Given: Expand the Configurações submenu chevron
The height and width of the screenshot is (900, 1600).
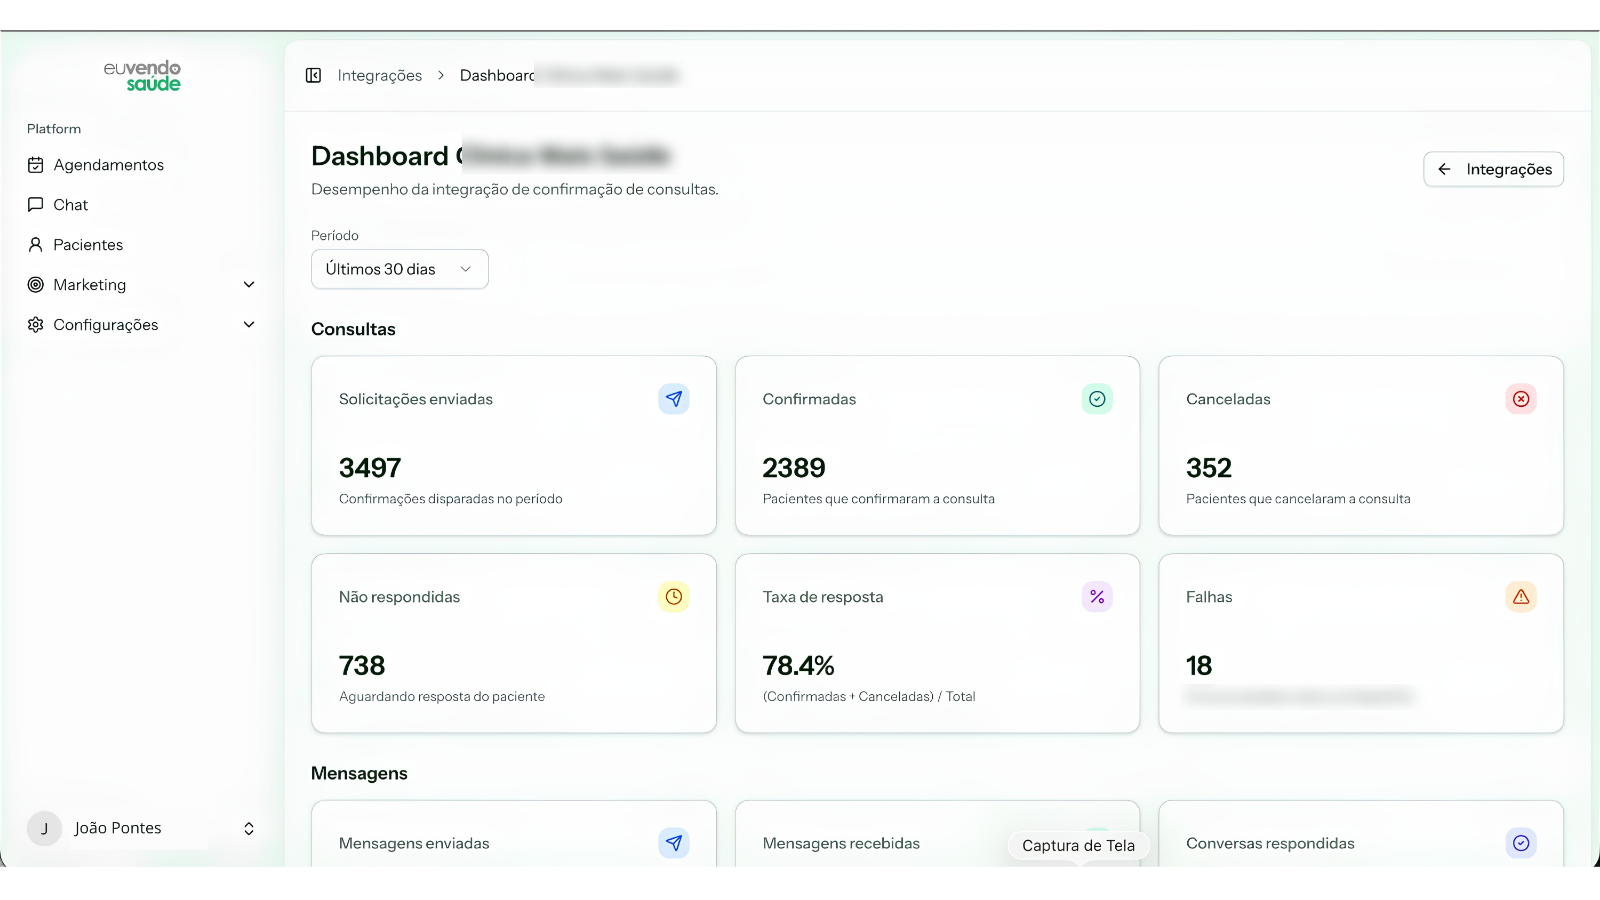Looking at the screenshot, I should [249, 325].
